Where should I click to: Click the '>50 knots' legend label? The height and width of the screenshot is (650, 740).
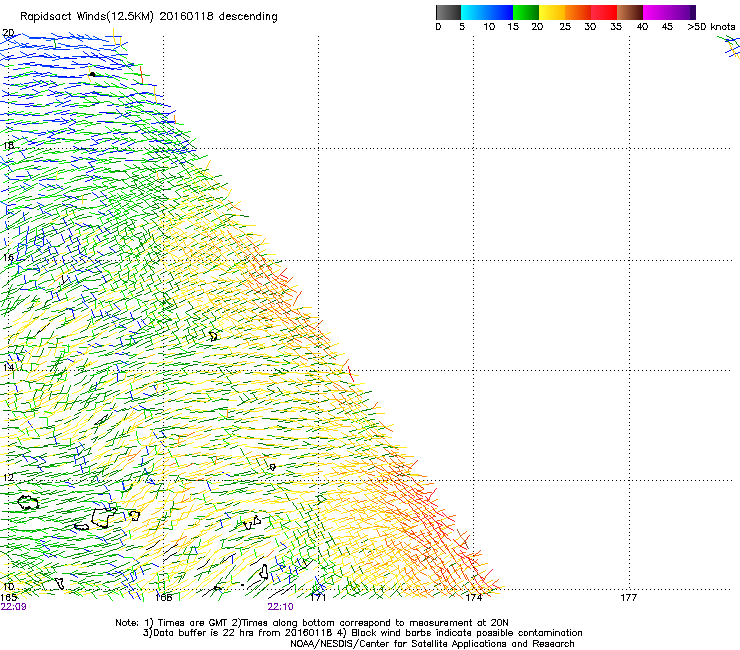coord(711,26)
